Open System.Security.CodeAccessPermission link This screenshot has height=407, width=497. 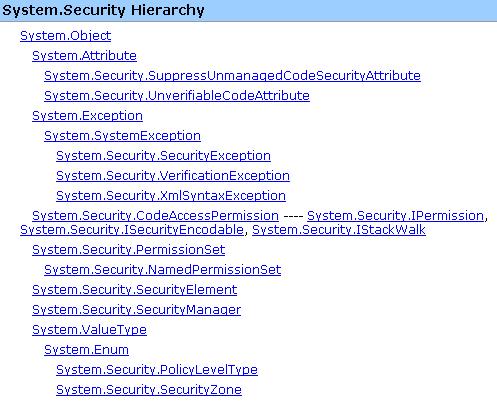pyautogui.click(x=155, y=216)
